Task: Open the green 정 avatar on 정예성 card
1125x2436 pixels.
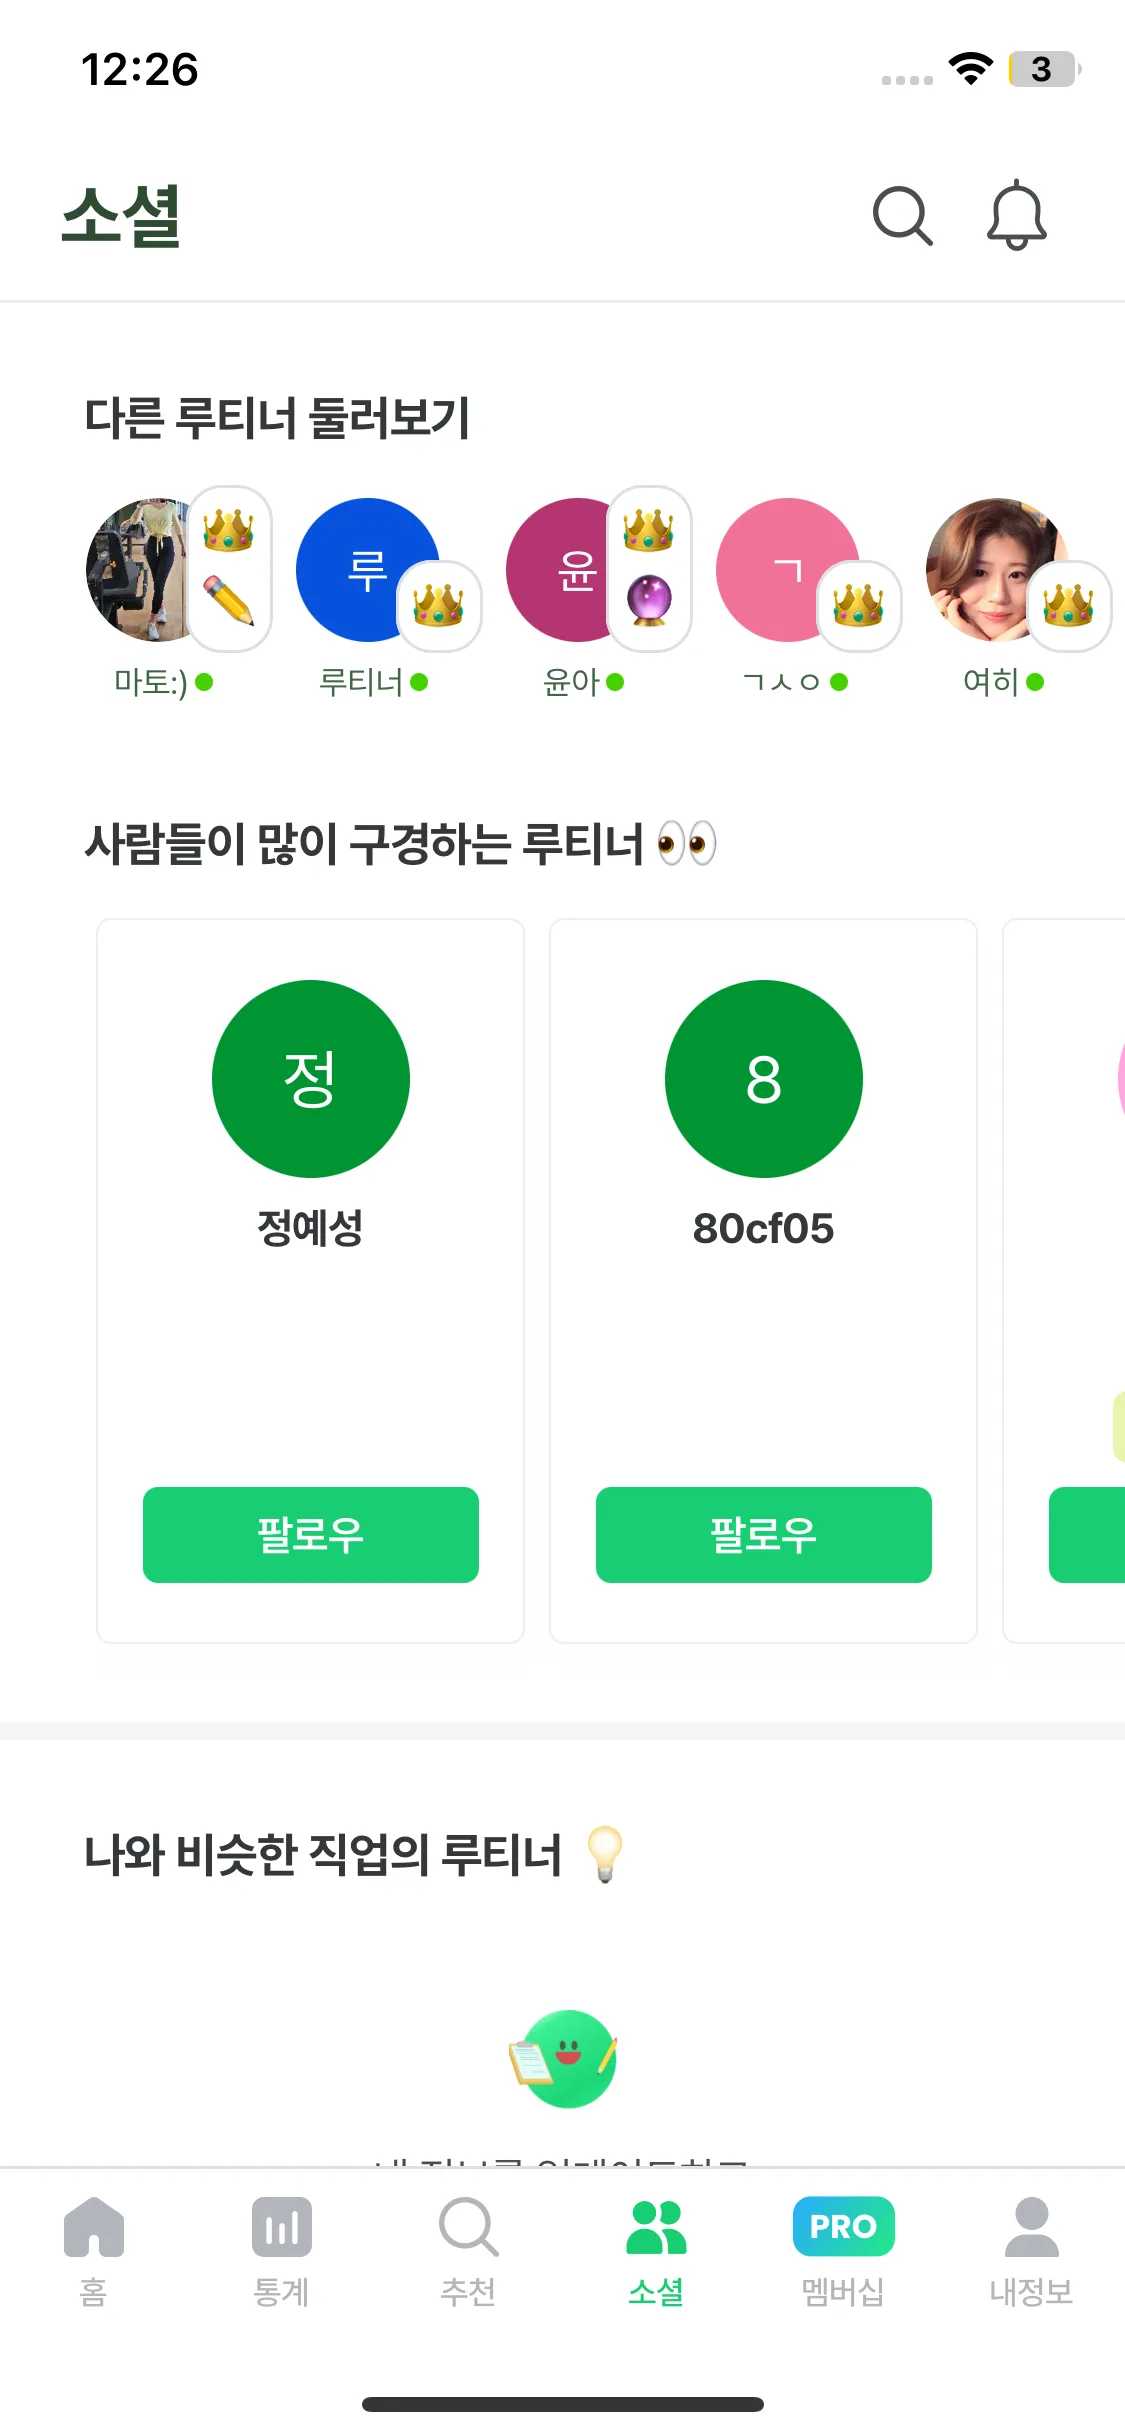Action: tap(310, 1078)
